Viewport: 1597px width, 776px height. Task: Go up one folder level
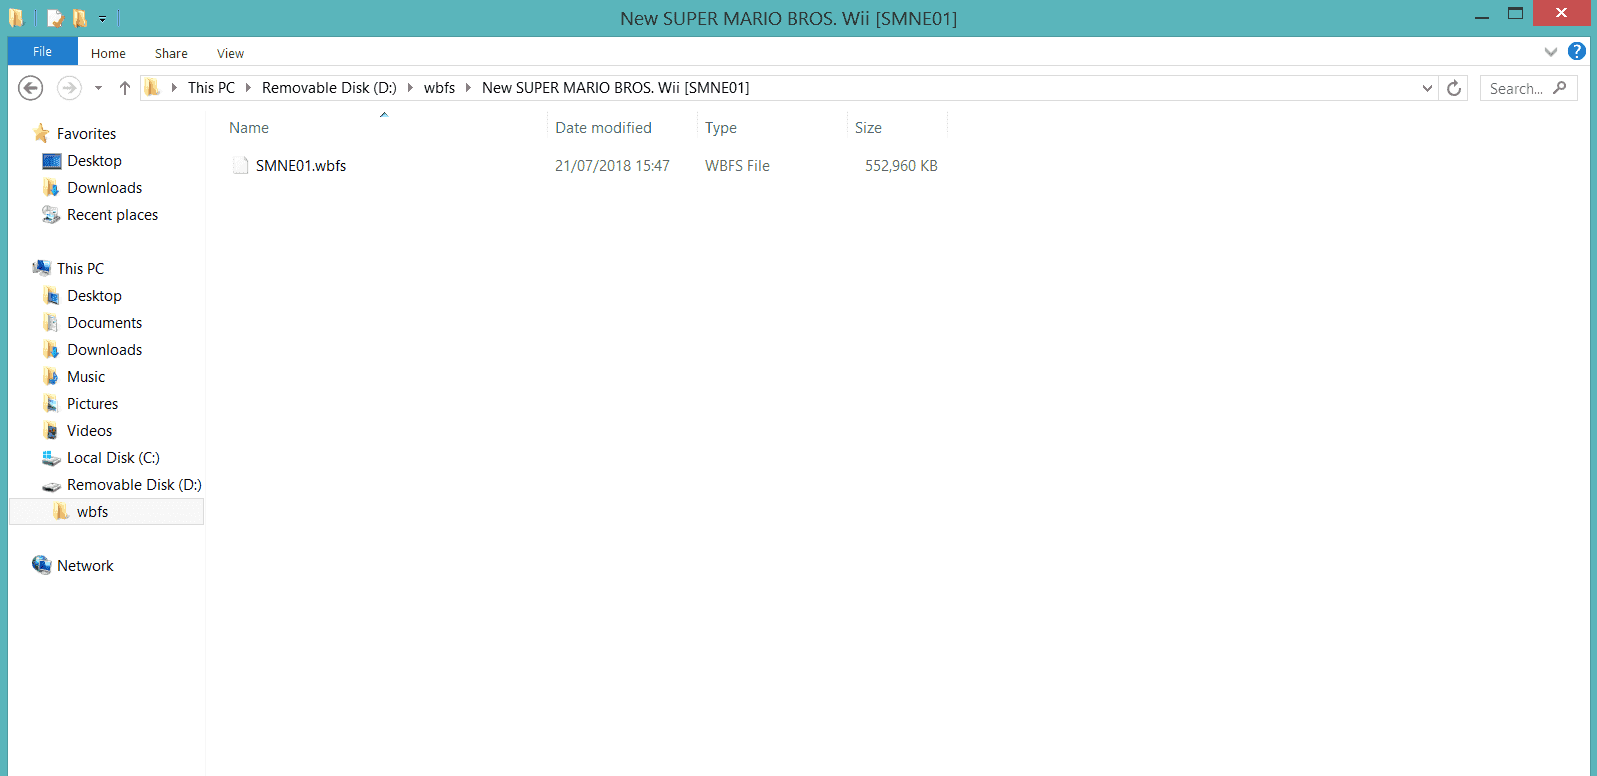coord(125,88)
